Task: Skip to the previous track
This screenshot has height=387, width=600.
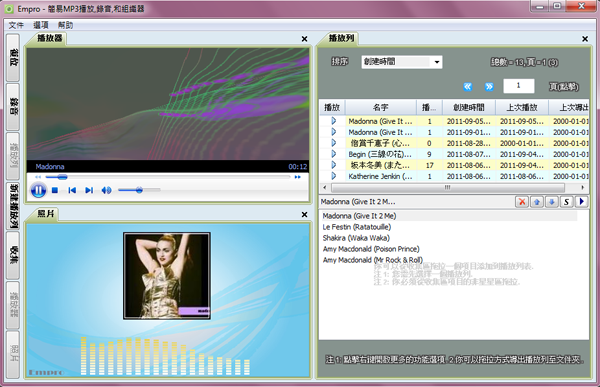Action: click(72, 190)
